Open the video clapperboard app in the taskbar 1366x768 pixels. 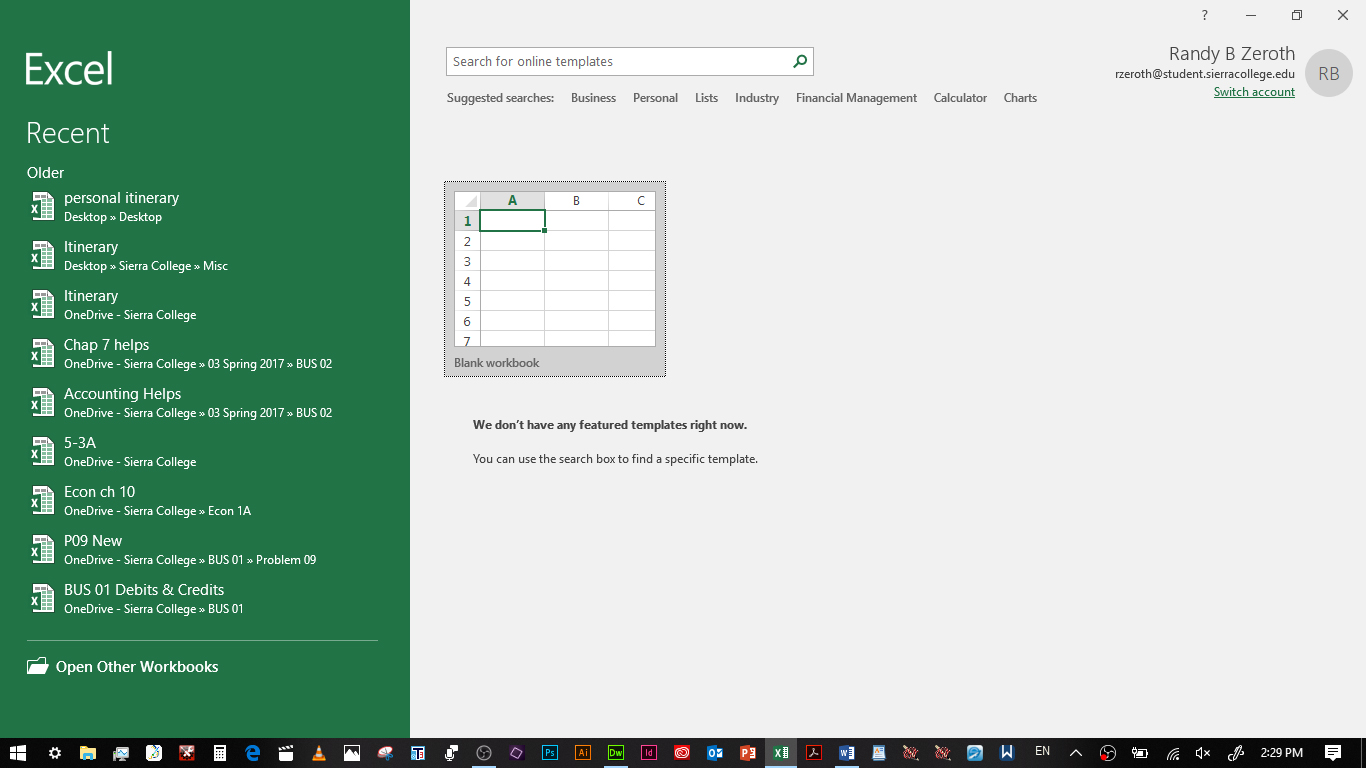(286, 753)
